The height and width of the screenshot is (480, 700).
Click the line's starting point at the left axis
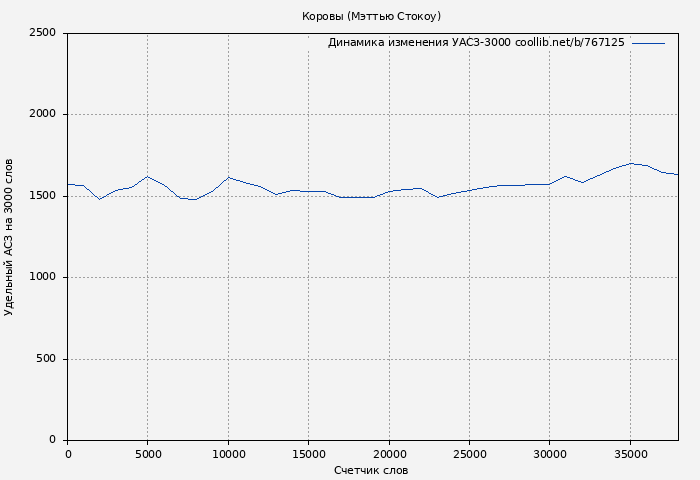pos(68,184)
